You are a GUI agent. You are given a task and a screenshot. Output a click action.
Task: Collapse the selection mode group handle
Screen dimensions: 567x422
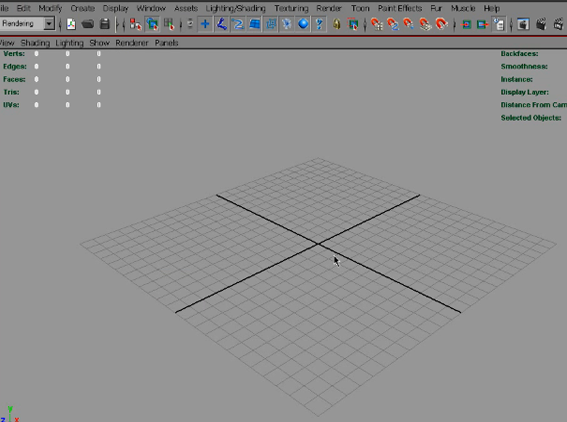tap(124, 24)
